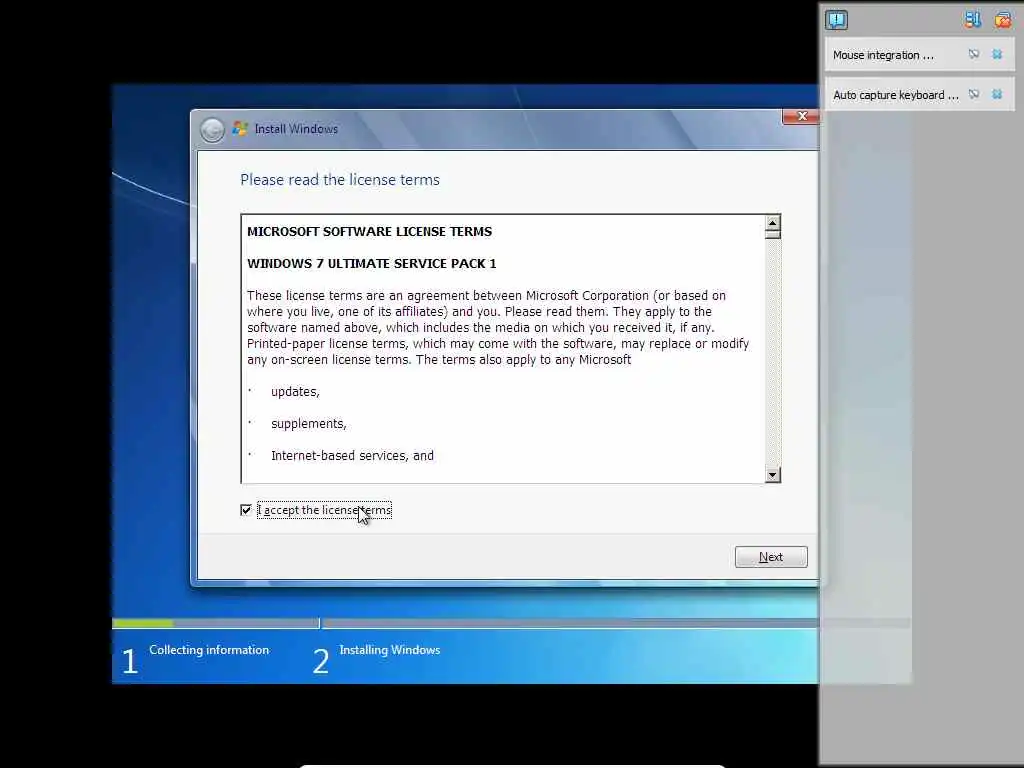Click 'MICROSOFT SOFTWARE LICENSE TERMS' heading
This screenshot has width=1024, height=768.
(x=370, y=232)
